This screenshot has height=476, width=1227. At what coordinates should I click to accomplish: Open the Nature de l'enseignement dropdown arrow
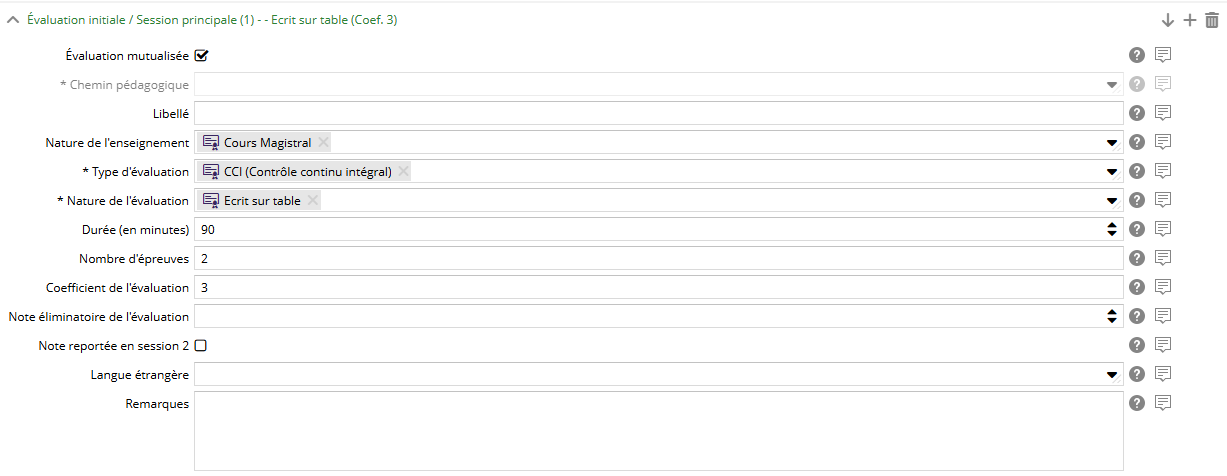coord(1112,143)
